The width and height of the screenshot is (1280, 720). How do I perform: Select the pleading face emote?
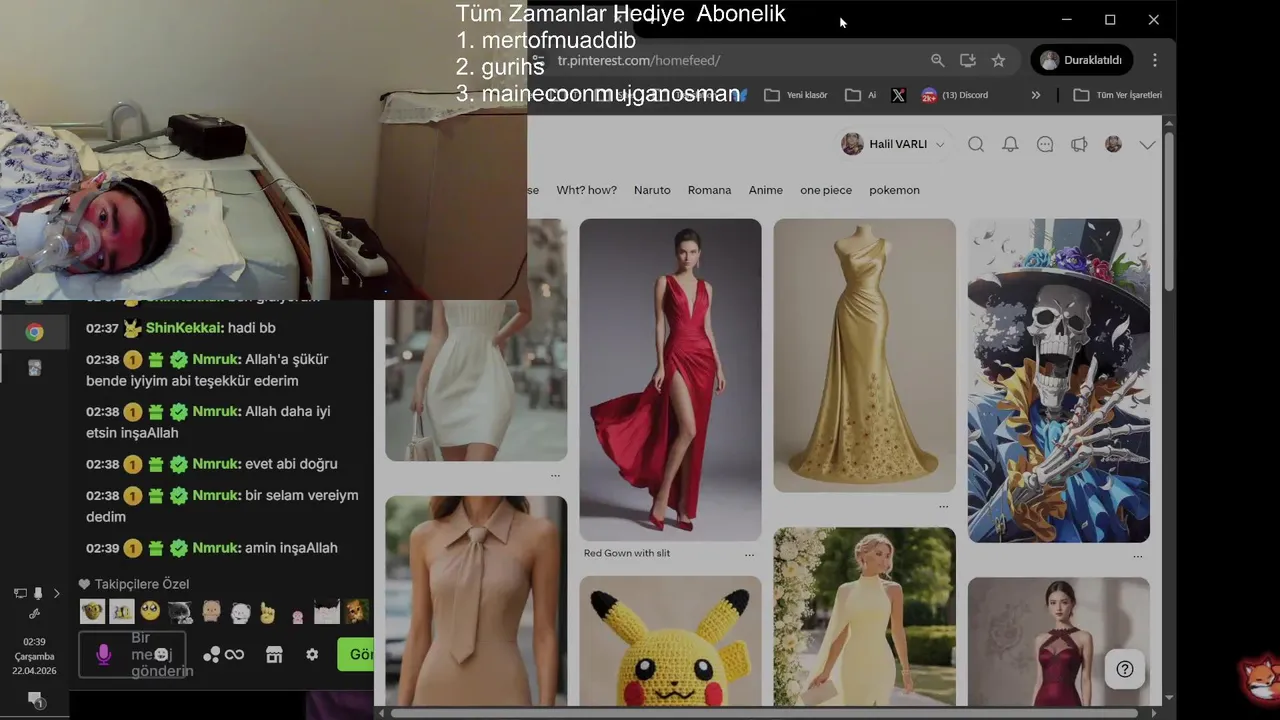point(150,611)
